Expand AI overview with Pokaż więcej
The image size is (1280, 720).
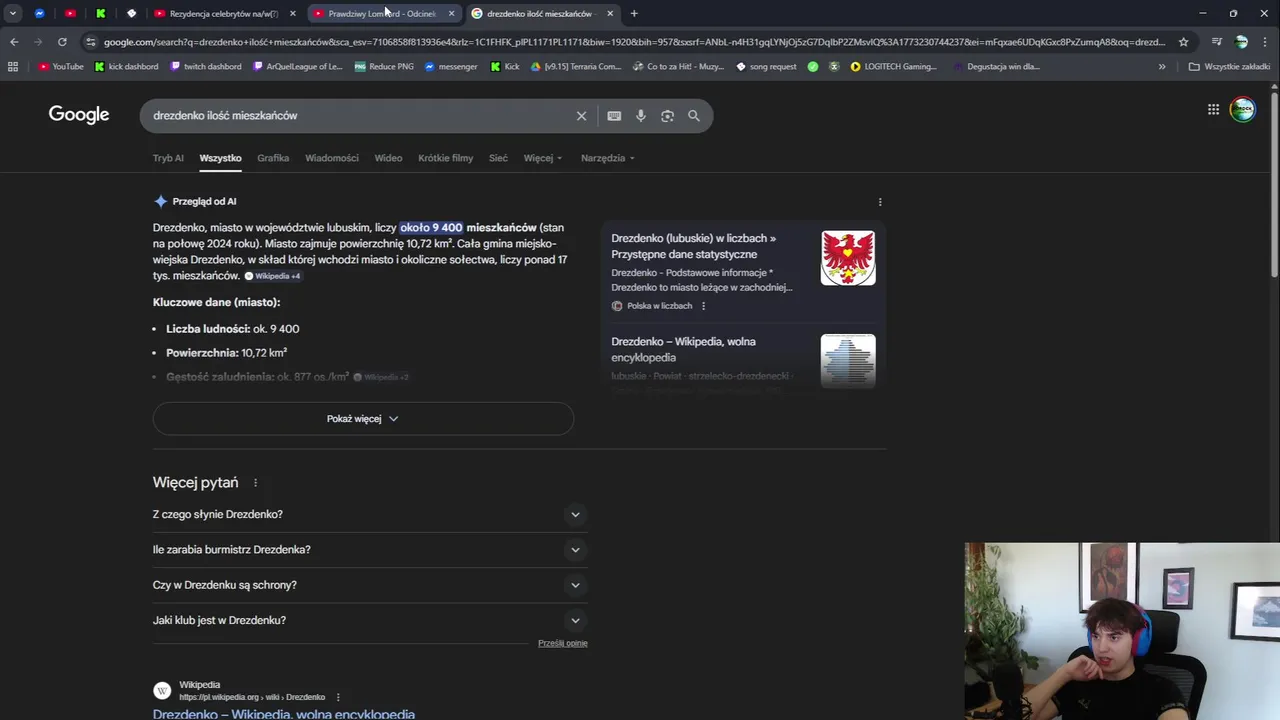(363, 419)
